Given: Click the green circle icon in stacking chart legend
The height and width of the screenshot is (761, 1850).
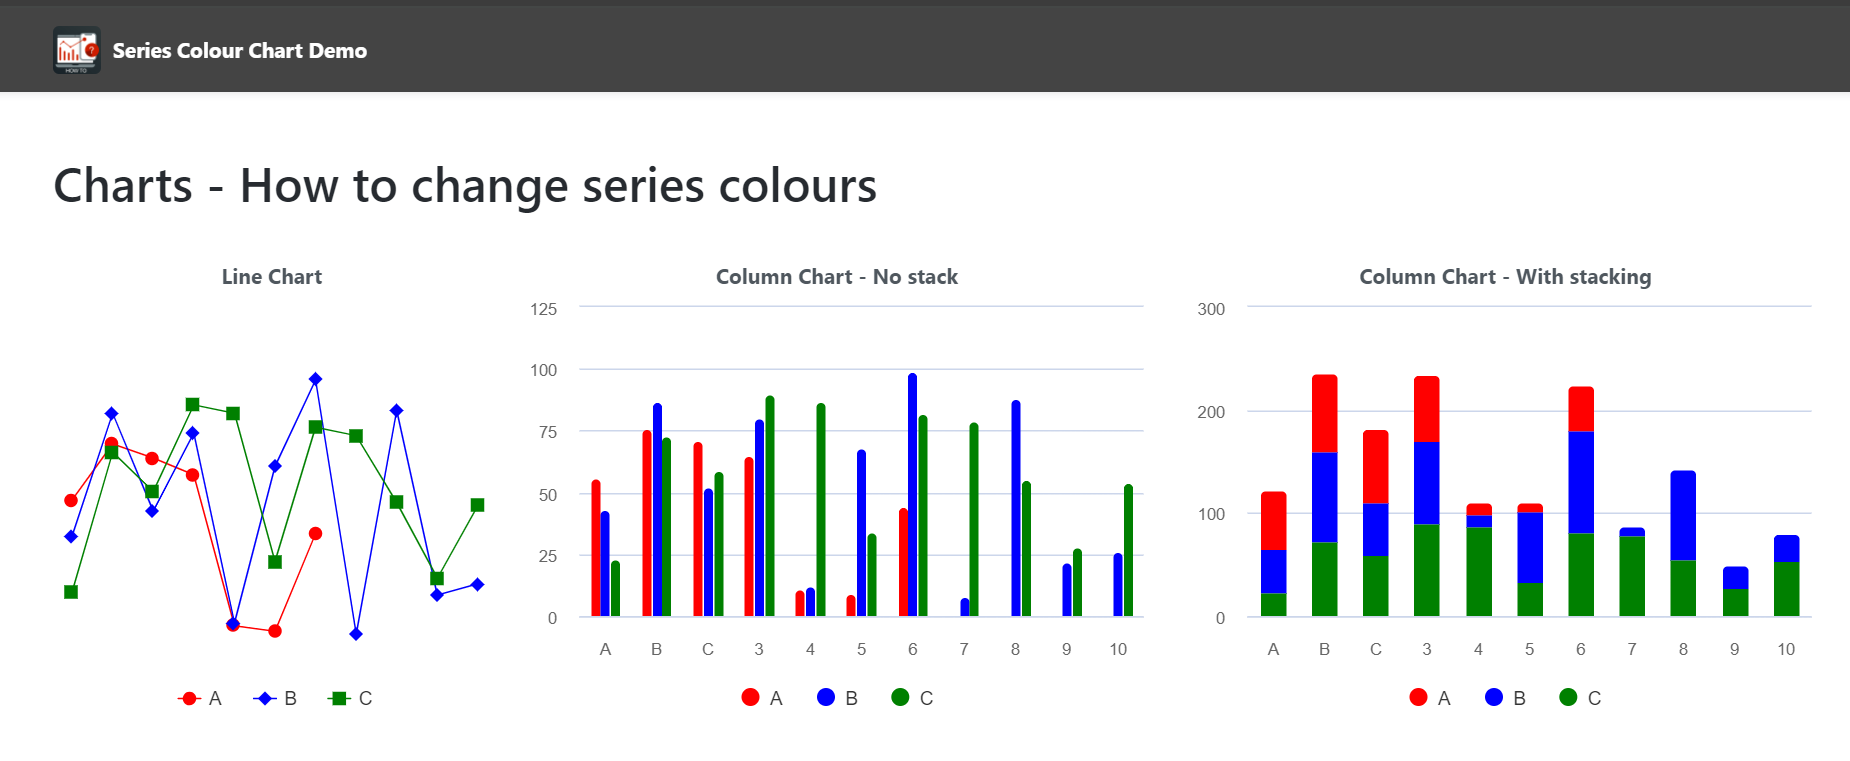Looking at the screenshot, I should 1569,697.
